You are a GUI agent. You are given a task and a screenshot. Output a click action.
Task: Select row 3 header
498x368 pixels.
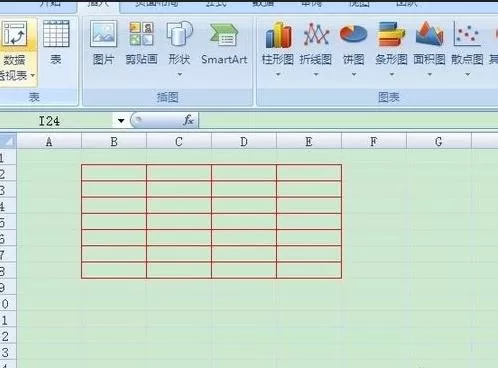(8, 190)
